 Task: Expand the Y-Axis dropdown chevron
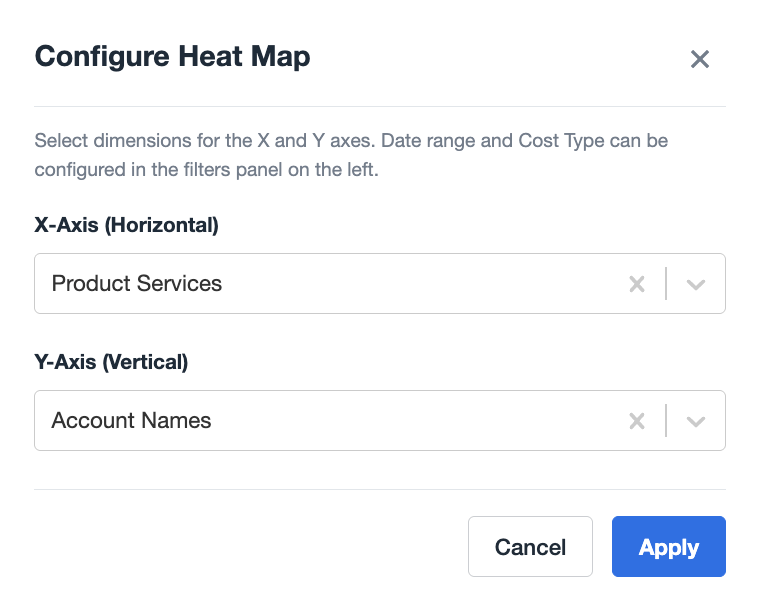coord(696,421)
